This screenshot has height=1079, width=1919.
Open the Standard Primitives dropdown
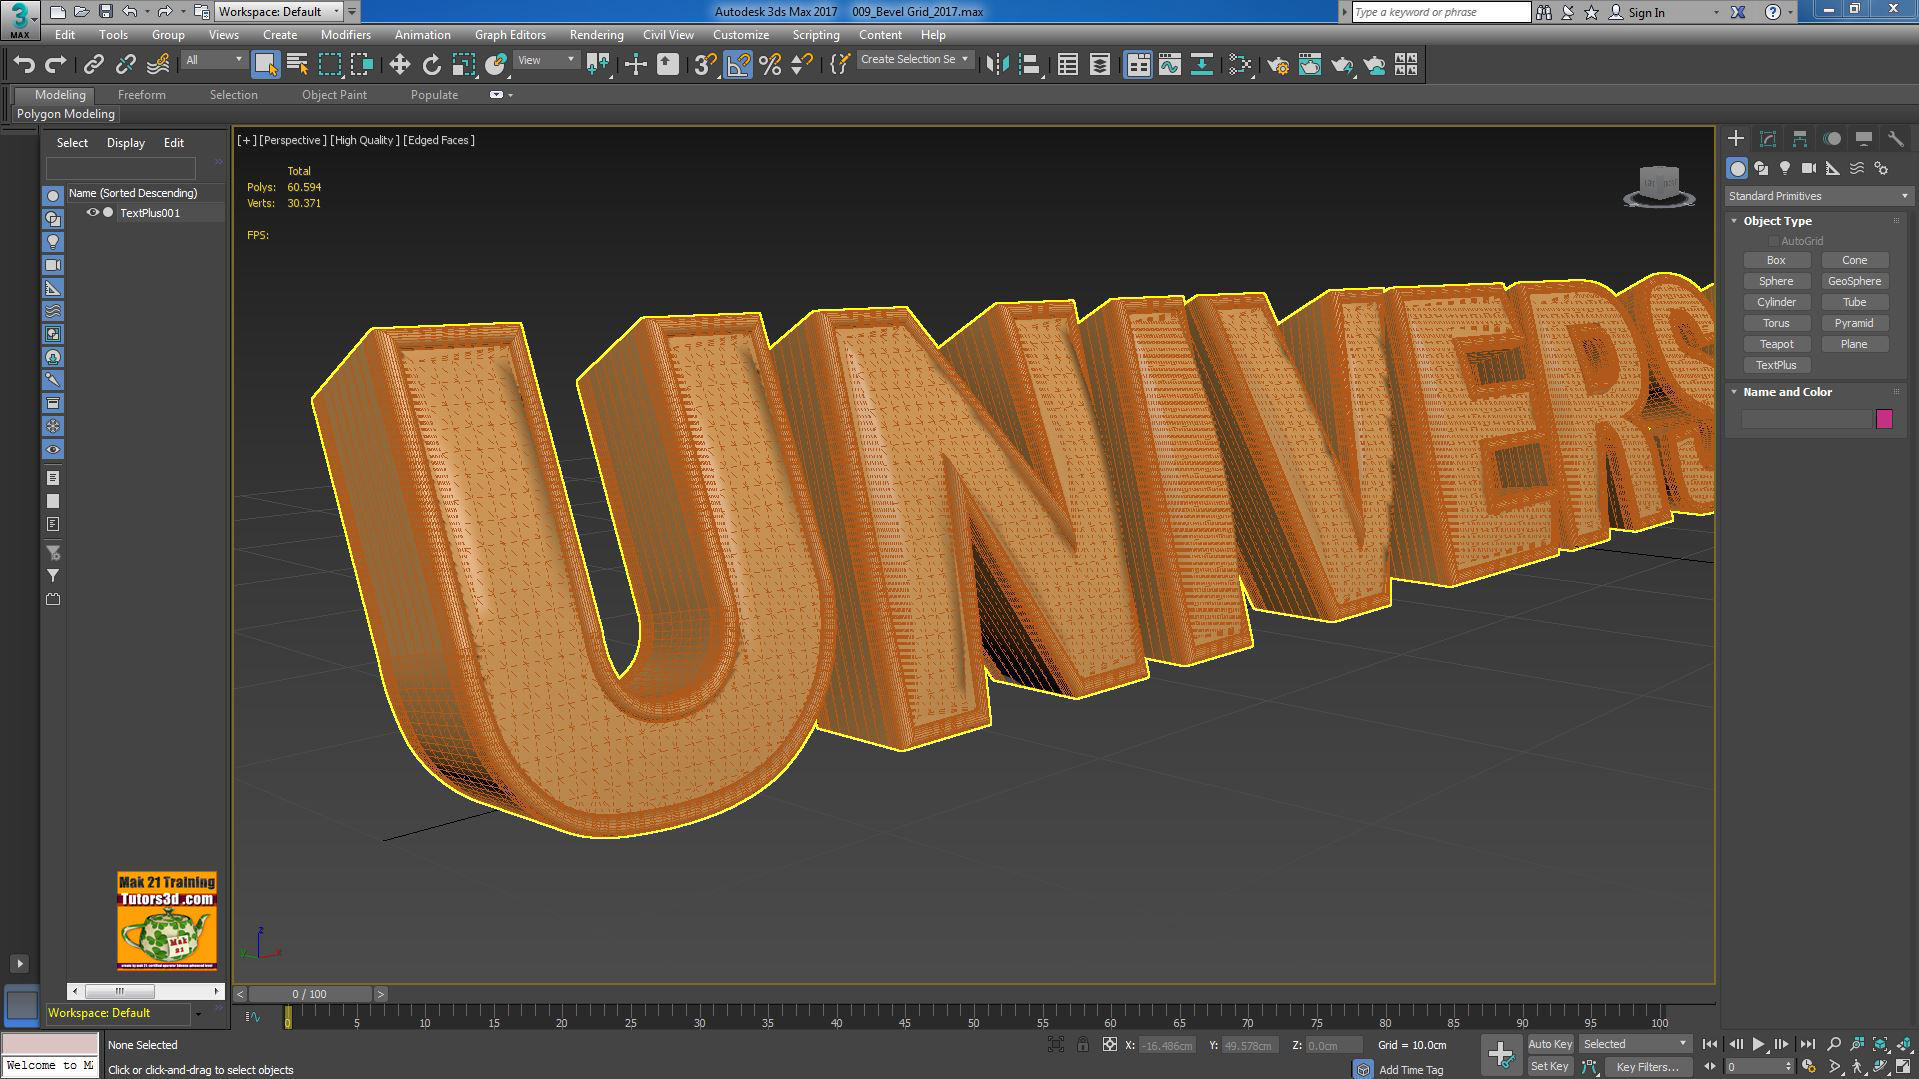[x=1819, y=196]
